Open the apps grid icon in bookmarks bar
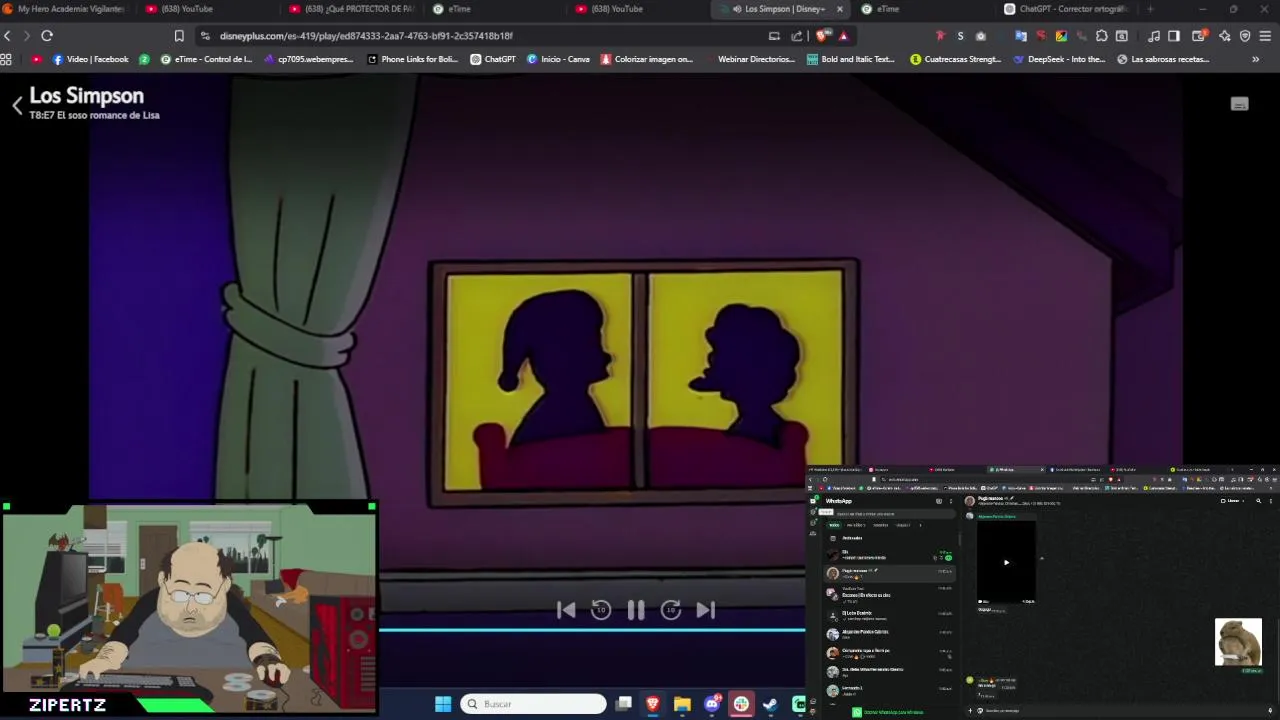Screen dimensions: 1280x720 (6, 59)
